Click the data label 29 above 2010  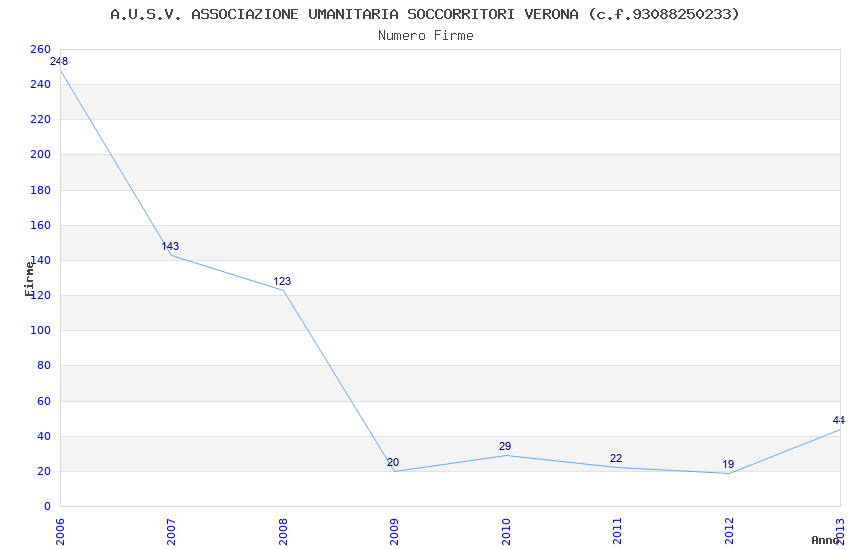[505, 446]
